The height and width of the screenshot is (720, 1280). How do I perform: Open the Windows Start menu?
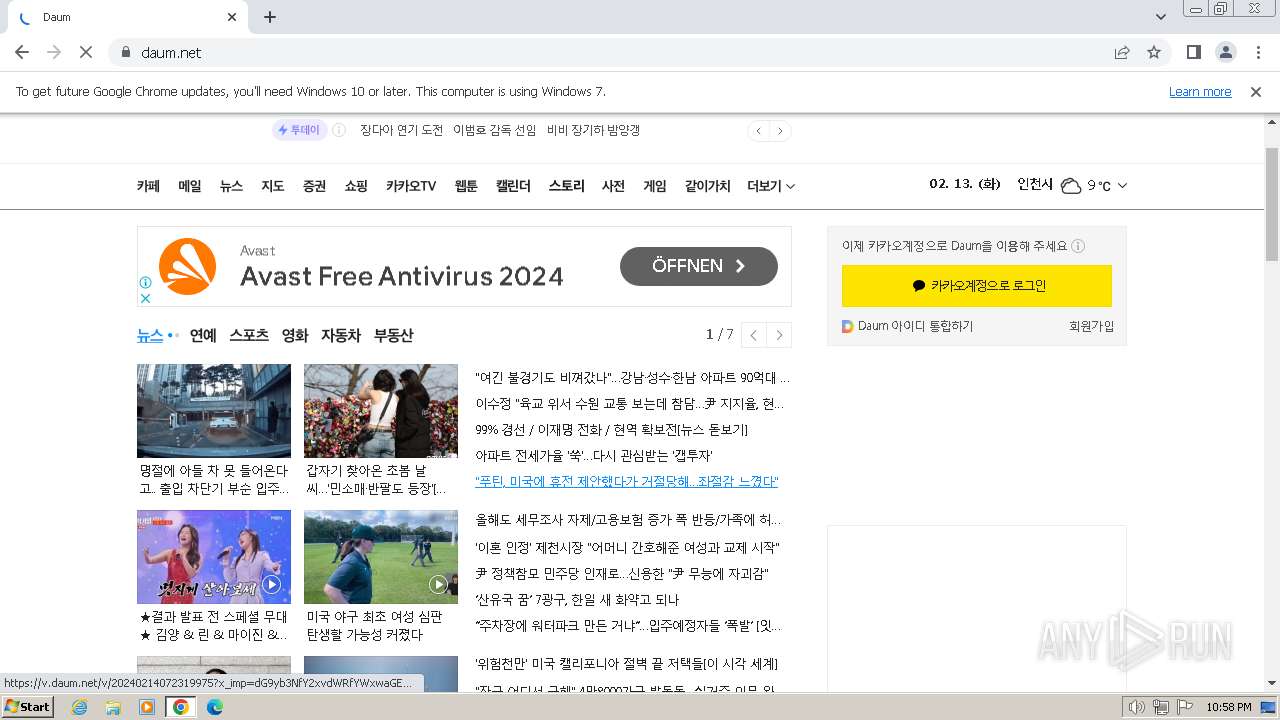click(28, 707)
